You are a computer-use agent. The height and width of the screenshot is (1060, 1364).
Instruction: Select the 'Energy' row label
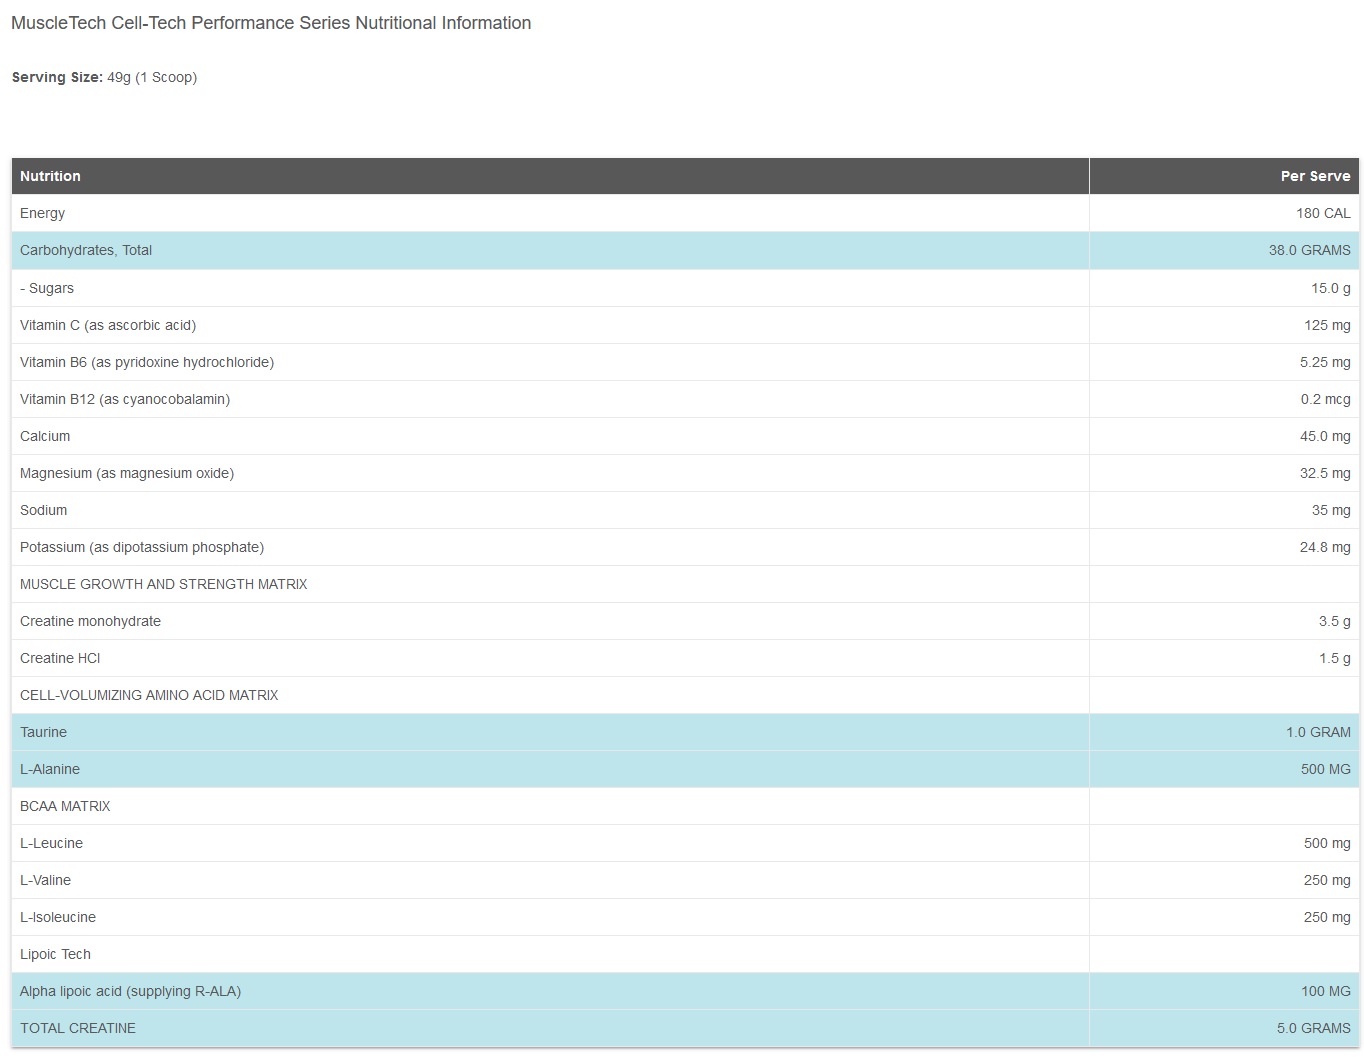click(42, 213)
